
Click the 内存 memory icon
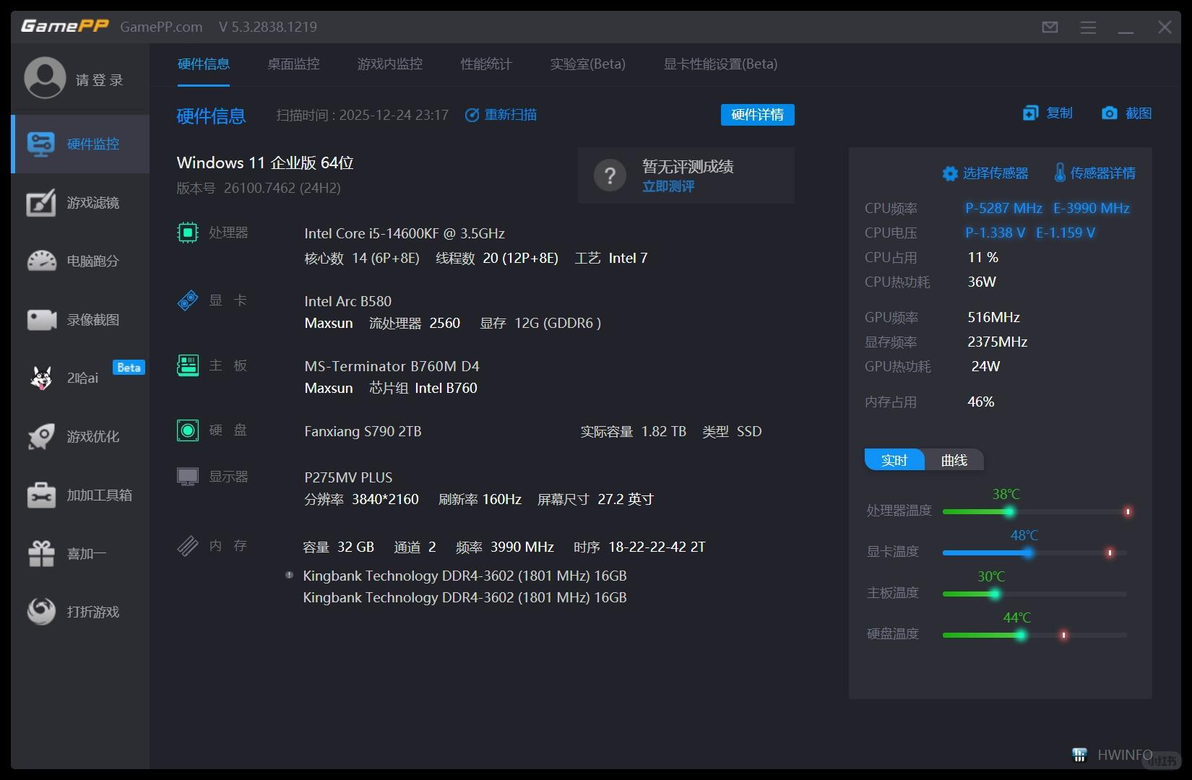tap(188, 546)
